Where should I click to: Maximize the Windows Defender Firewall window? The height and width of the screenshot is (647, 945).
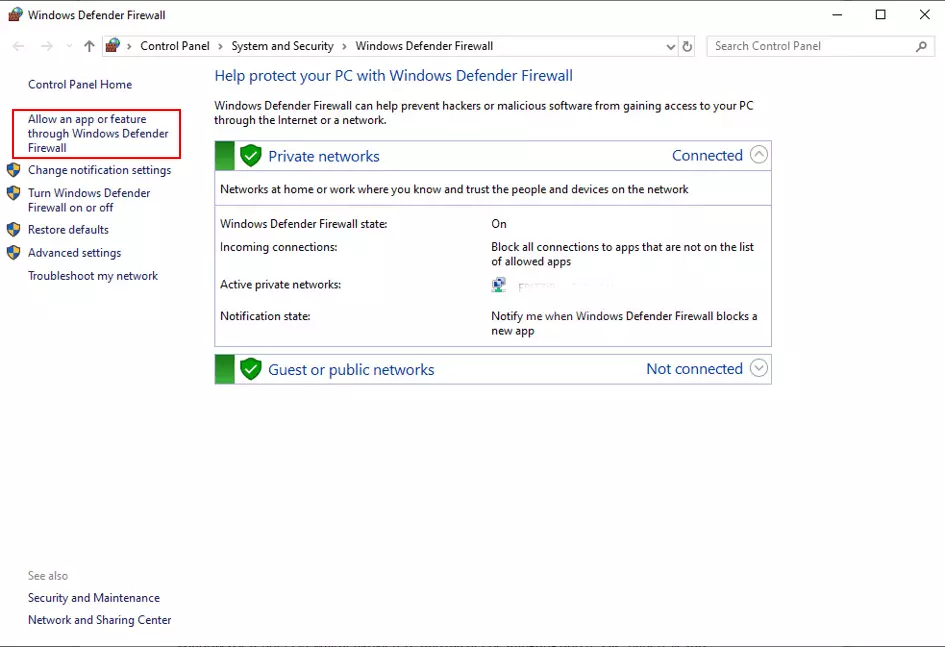[881, 14]
